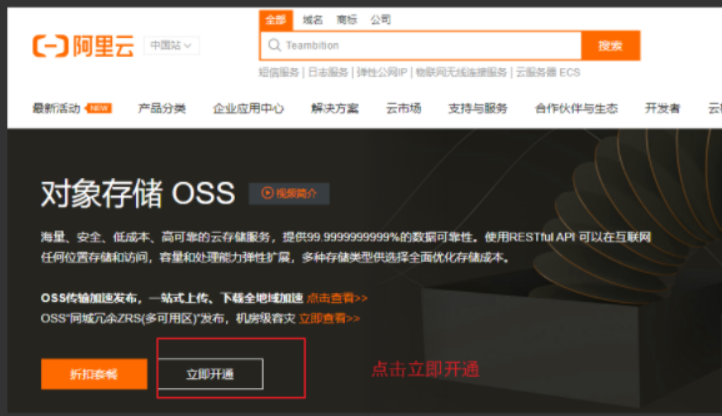Click the search magnifier icon
Viewport: 722px width, 416px height.
click(x=274, y=45)
